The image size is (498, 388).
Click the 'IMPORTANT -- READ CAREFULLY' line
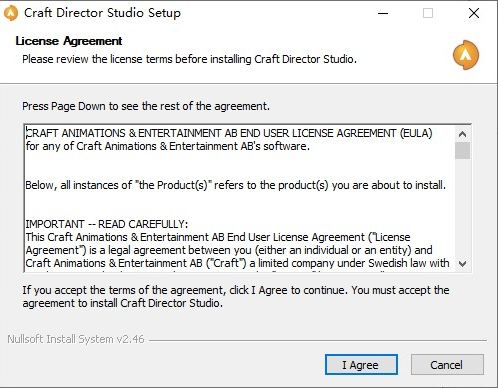(107, 224)
